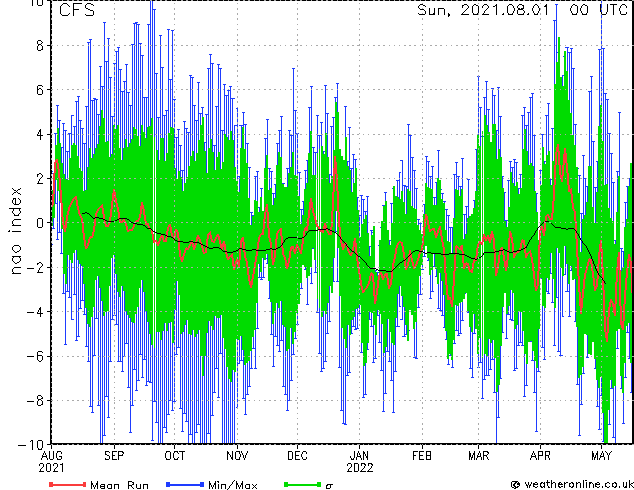The width and height of the screenshot is (634, 490).
Task: Select the y-axis value 6
Action: (40, 90)
